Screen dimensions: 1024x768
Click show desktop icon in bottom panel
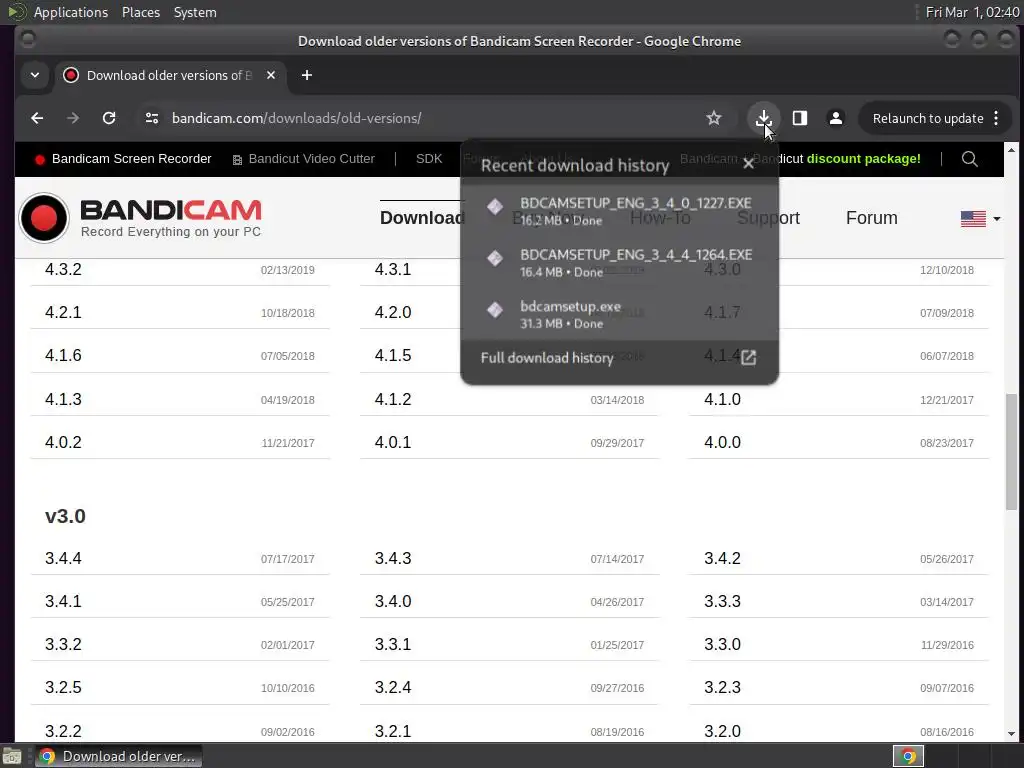click(x=11, y=756)
